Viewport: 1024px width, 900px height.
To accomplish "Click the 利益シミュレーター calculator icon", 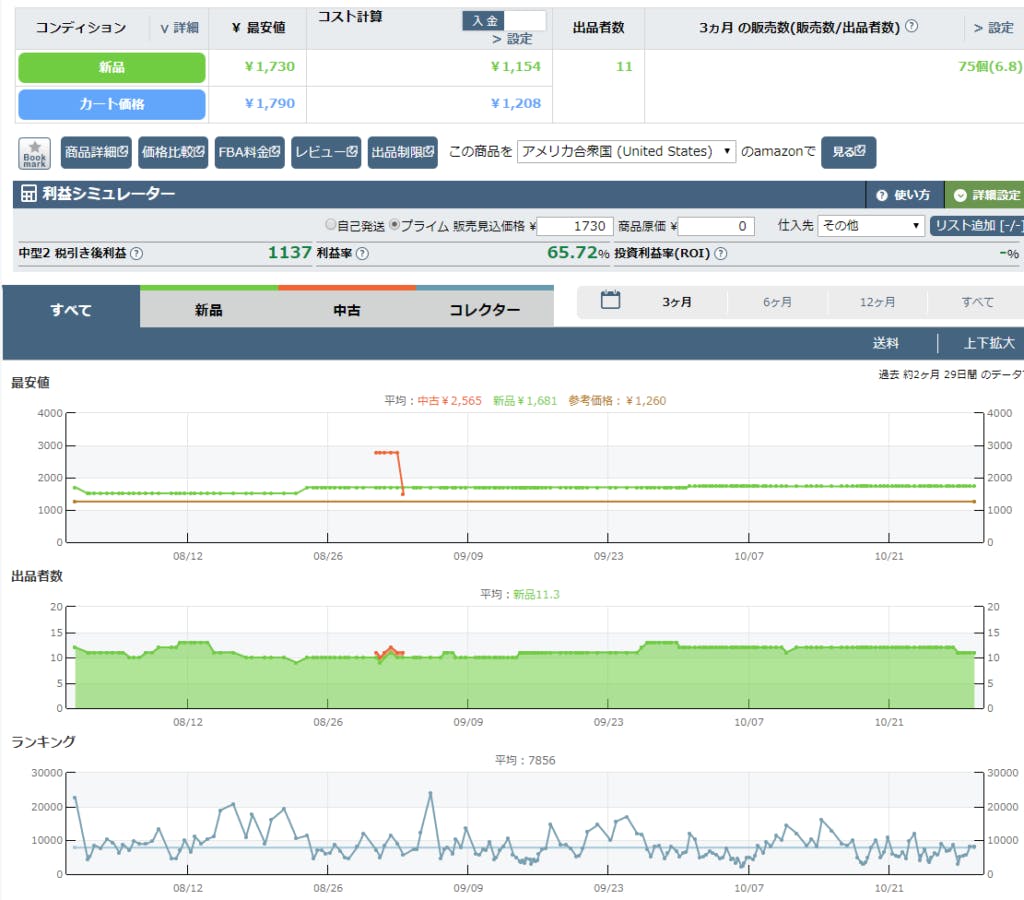I will tap(29, 194).
